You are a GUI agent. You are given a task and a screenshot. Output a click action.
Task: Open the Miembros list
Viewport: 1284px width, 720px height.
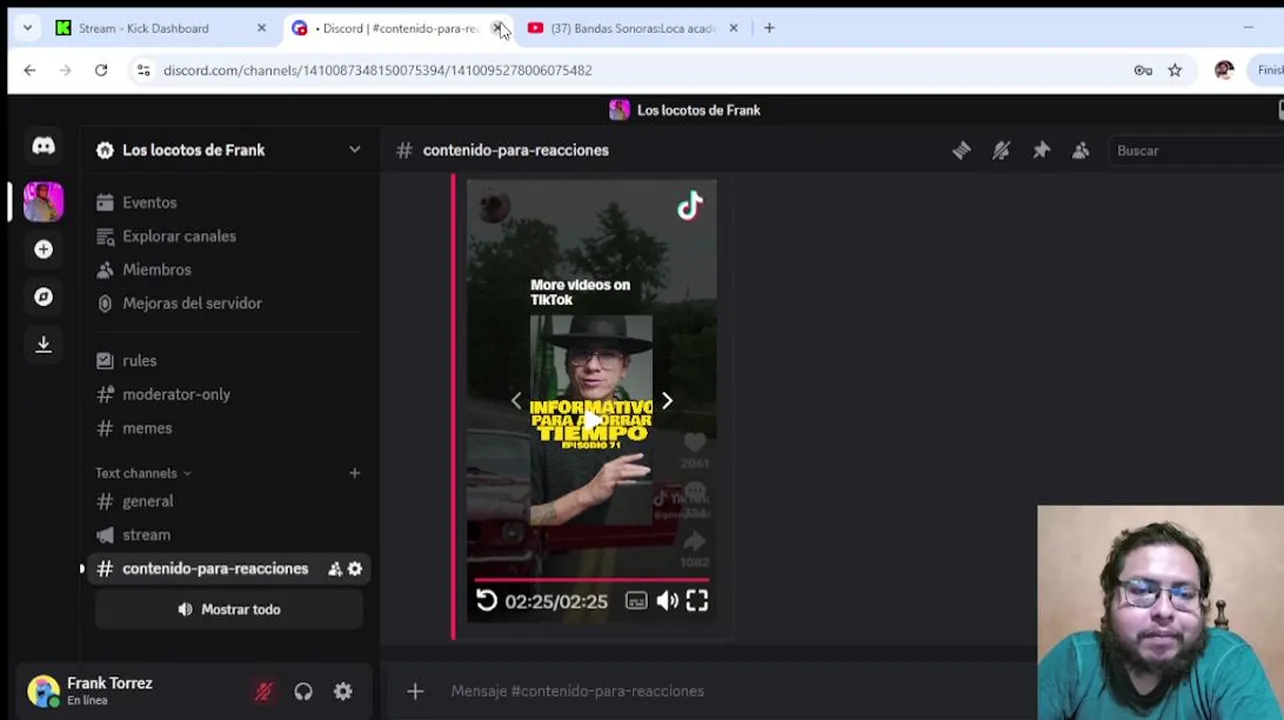[x=228, y=270]
